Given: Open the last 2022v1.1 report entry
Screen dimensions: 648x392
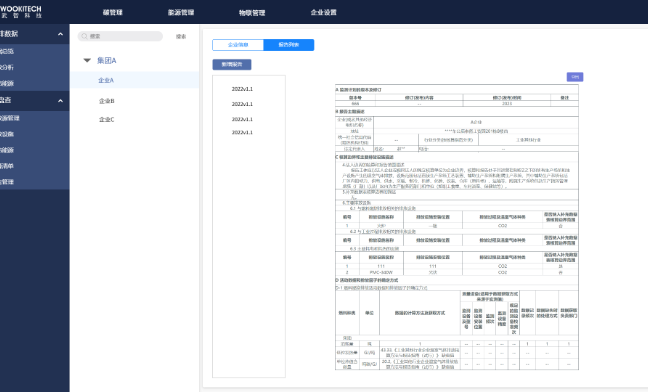Looking at the screenshot, I should (242, 132).
